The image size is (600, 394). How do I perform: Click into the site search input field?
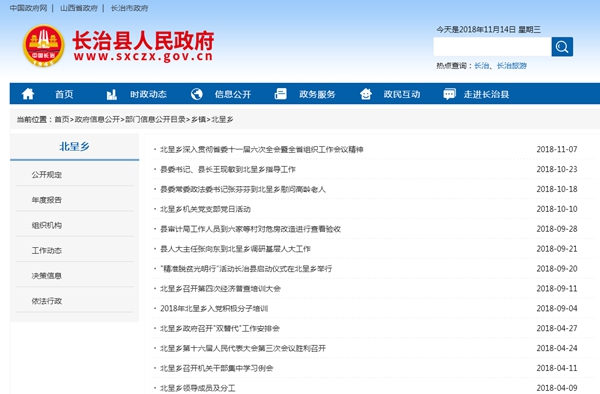(492, 47)
